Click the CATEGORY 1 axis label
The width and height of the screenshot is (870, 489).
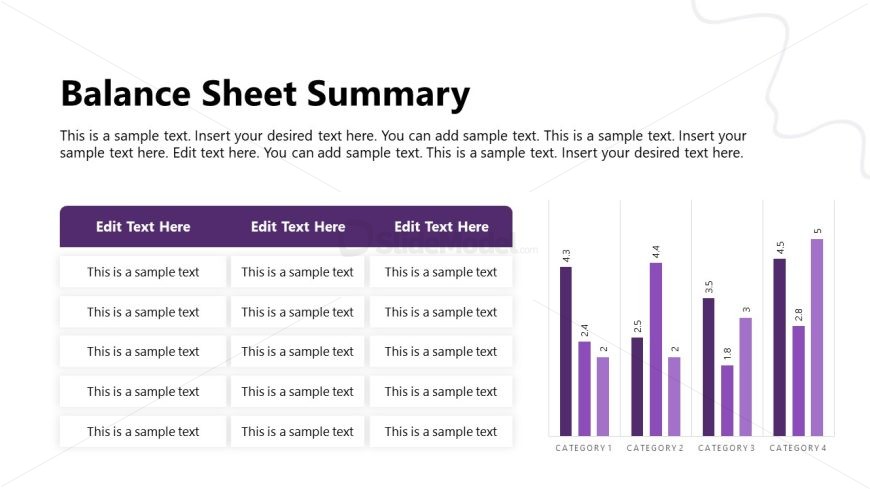(584, 448)
